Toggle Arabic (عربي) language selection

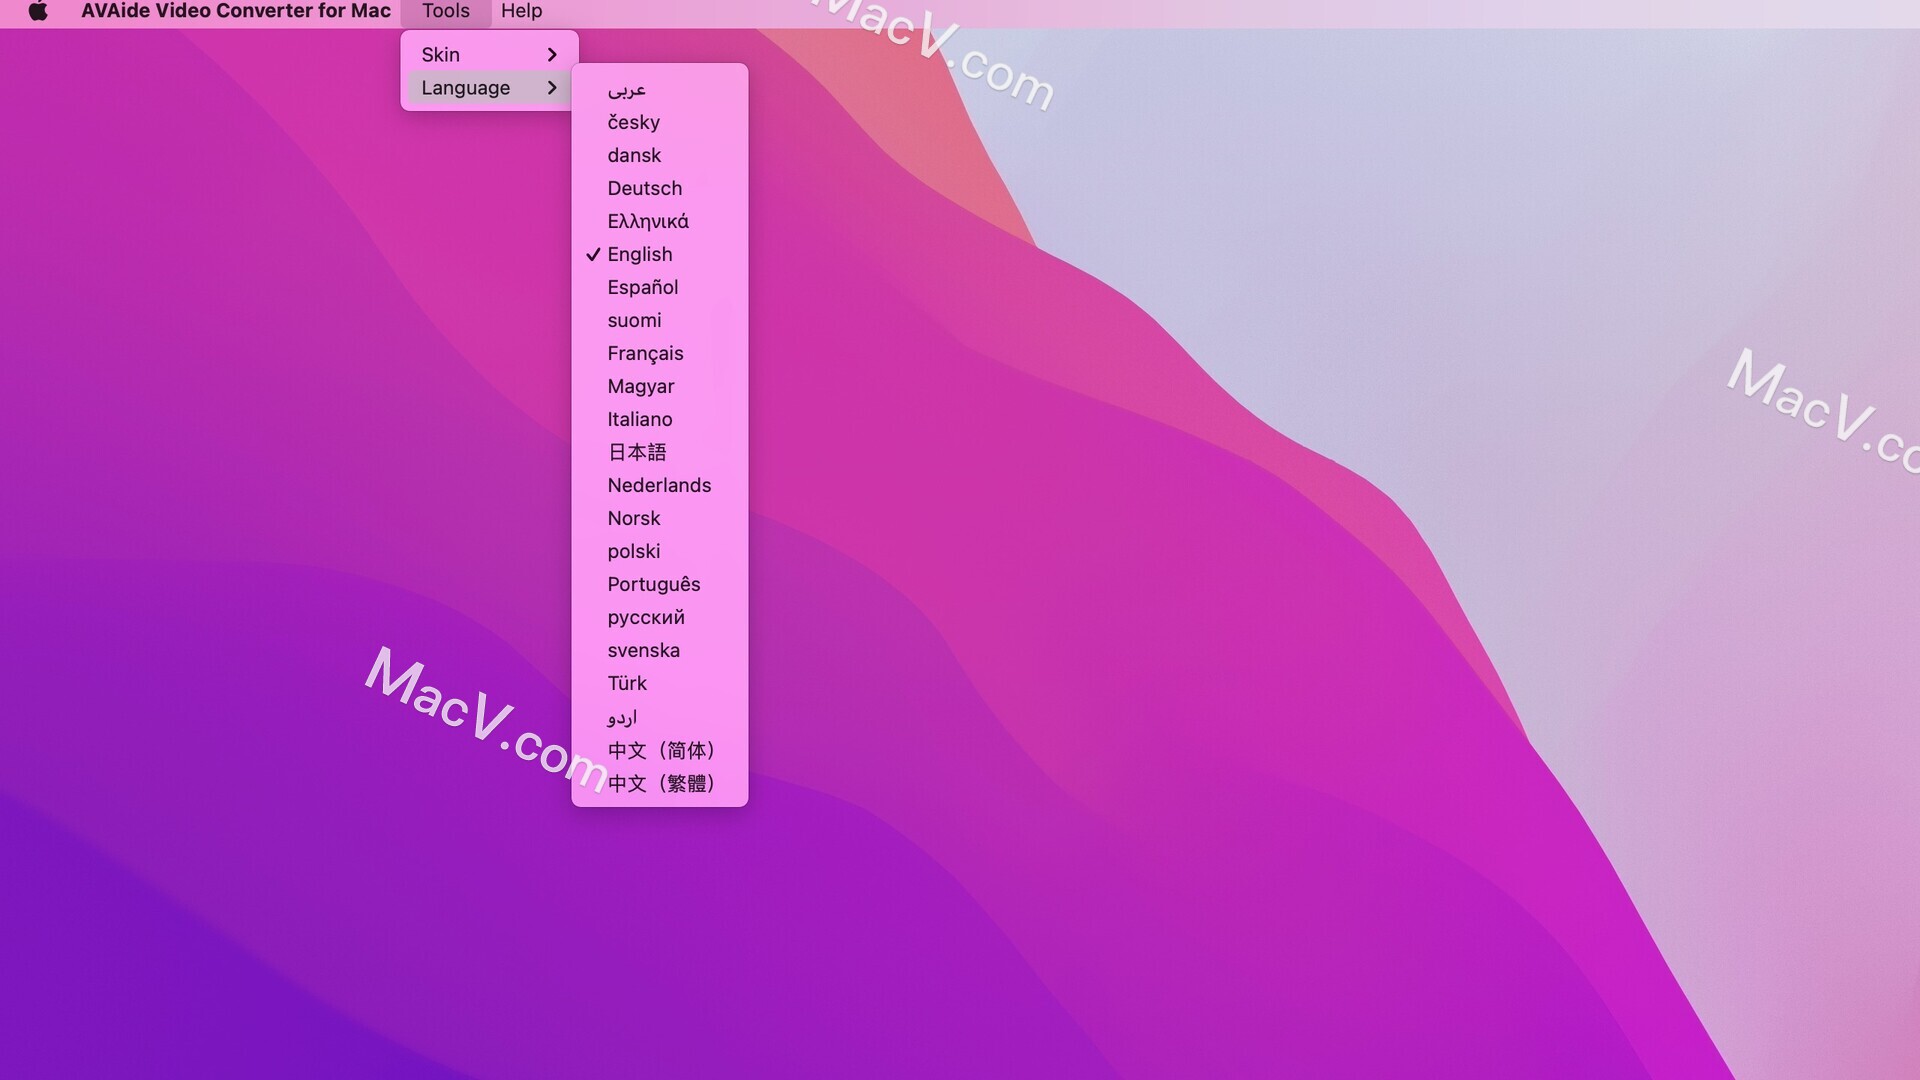(x=626, y=88)
